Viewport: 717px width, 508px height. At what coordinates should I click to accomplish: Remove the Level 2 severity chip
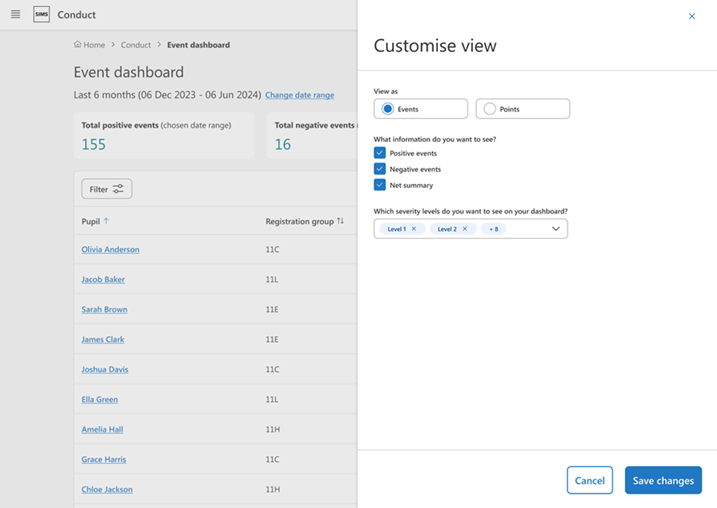(465, 229)
